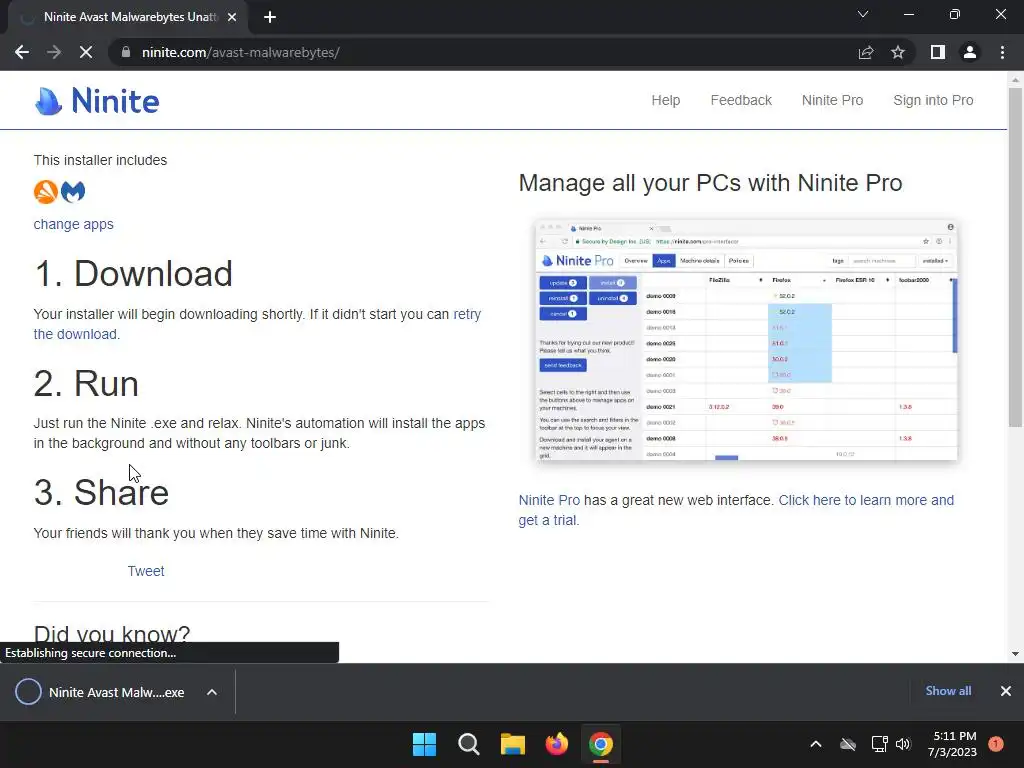
Task: Click the scrollbar down arrow
Action: [1015, 654]
